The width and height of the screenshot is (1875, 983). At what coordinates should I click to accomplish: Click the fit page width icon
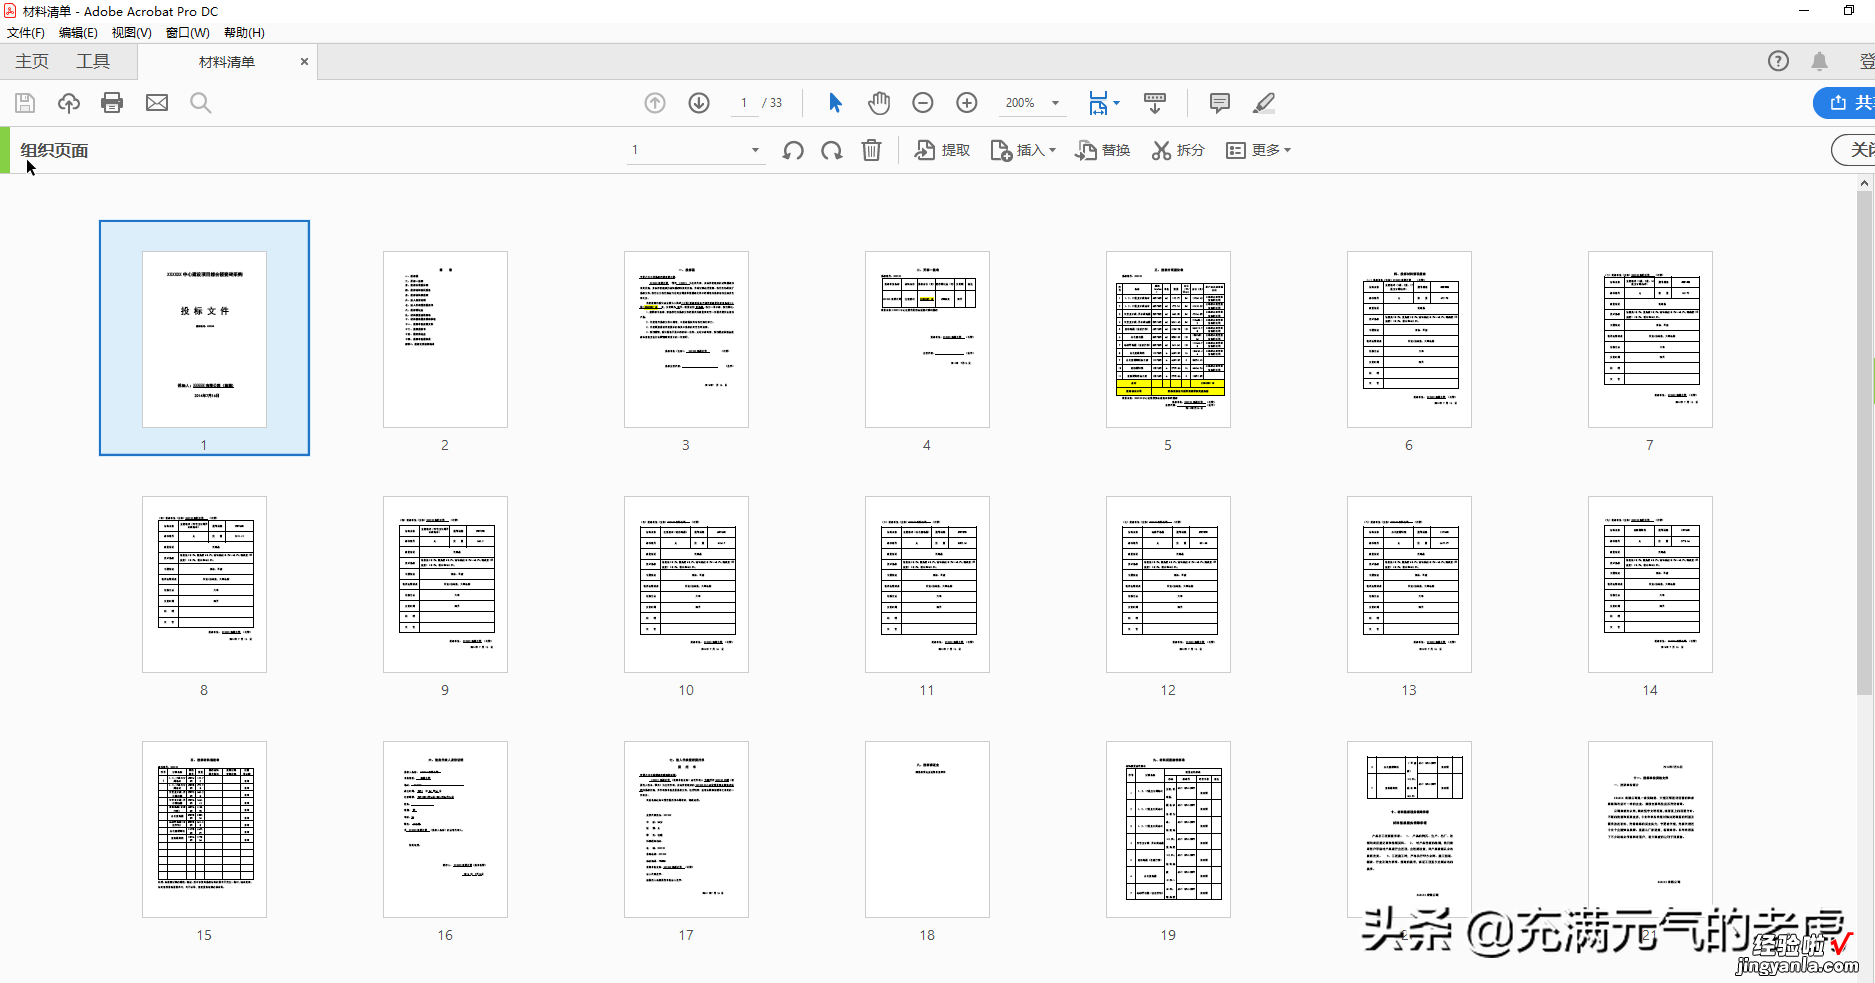tap(1098, 103)
